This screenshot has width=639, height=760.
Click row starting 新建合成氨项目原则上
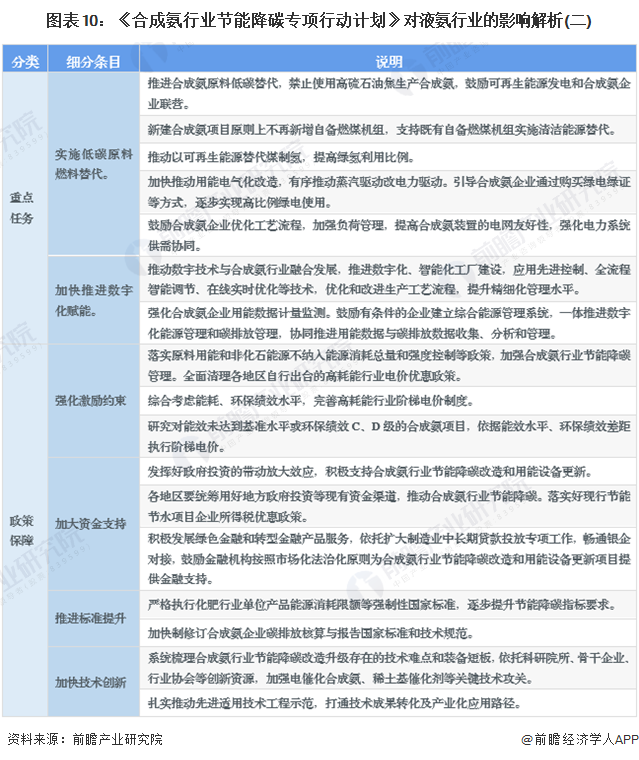pyautogui.click(x=388, y=129)
